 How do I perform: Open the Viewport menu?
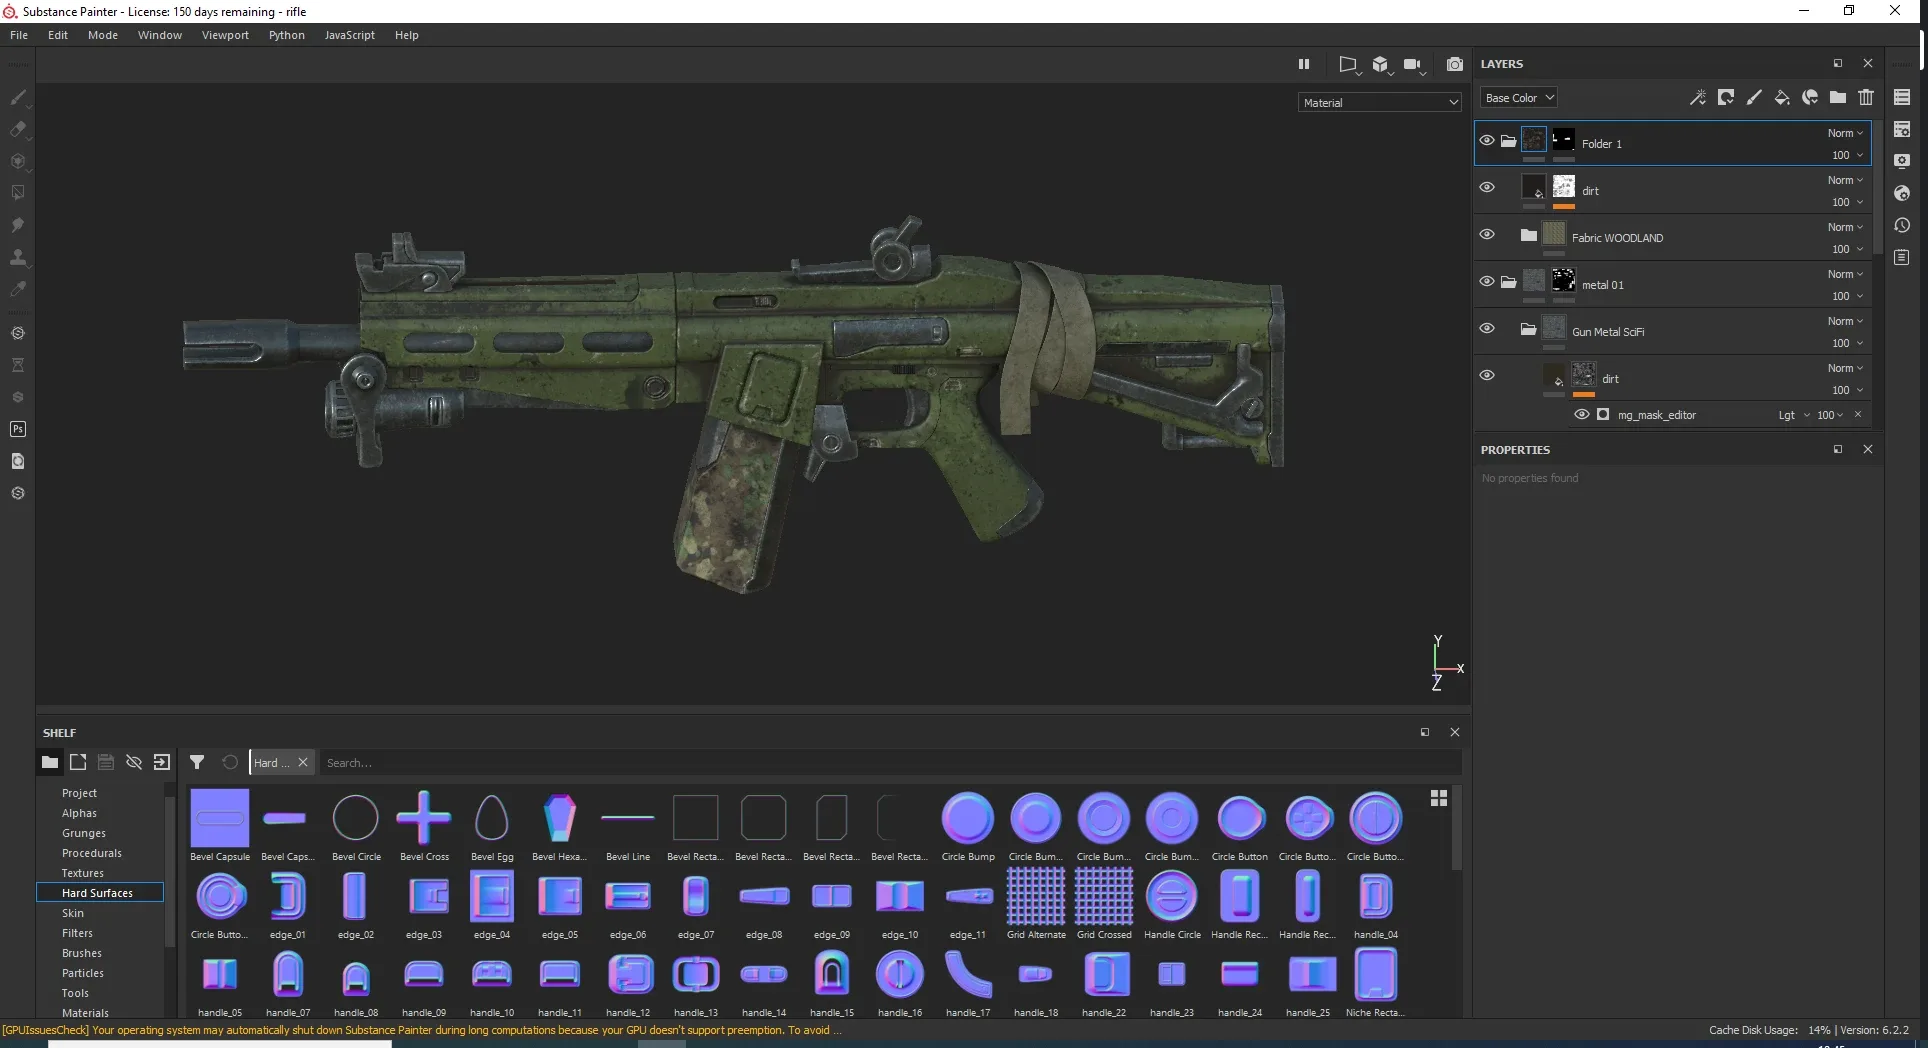225,35
